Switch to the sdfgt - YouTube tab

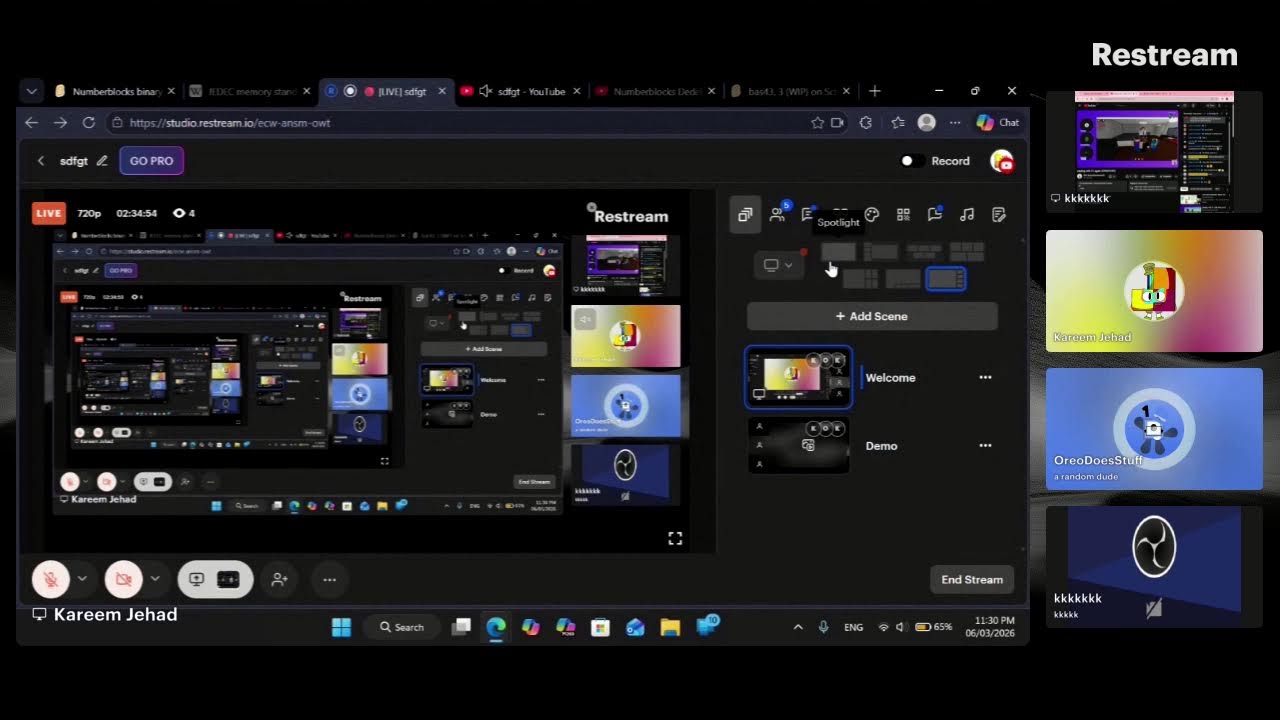click(522, 91)
